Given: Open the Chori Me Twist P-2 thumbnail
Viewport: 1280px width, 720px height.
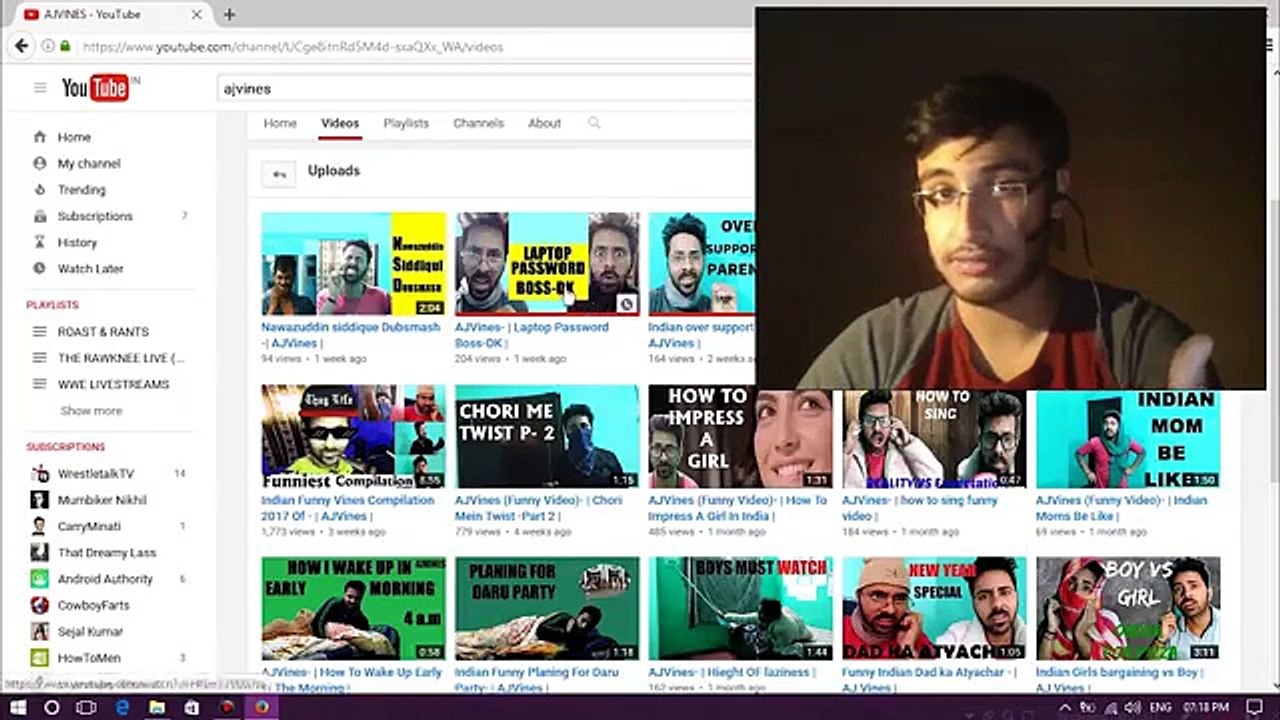Looking at the screenshot, I should [x=547, y=436].
